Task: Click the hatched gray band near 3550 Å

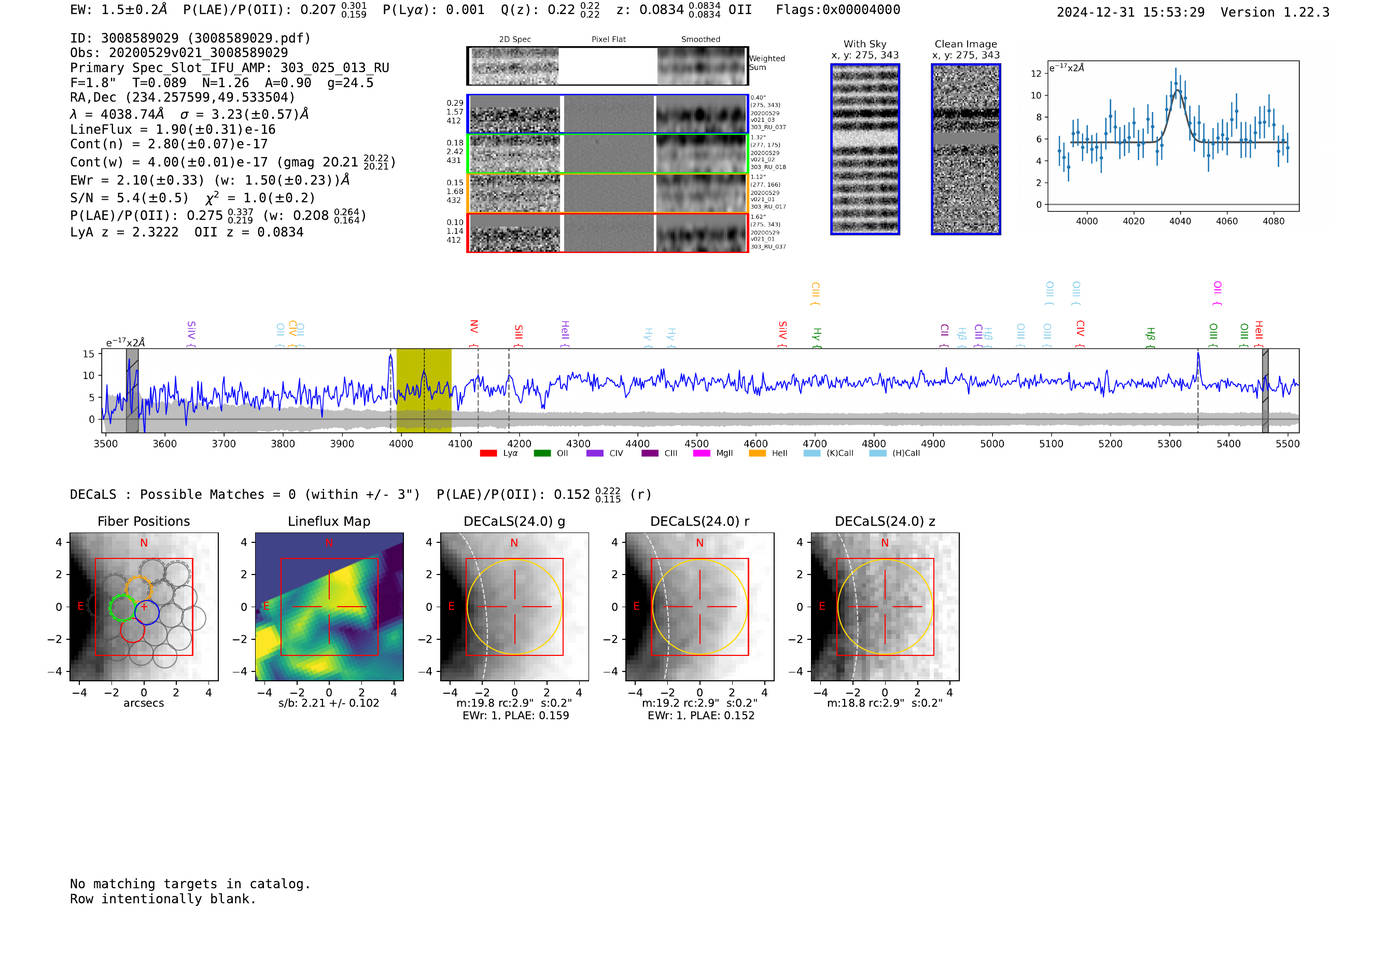Action: tap(132, 390)
